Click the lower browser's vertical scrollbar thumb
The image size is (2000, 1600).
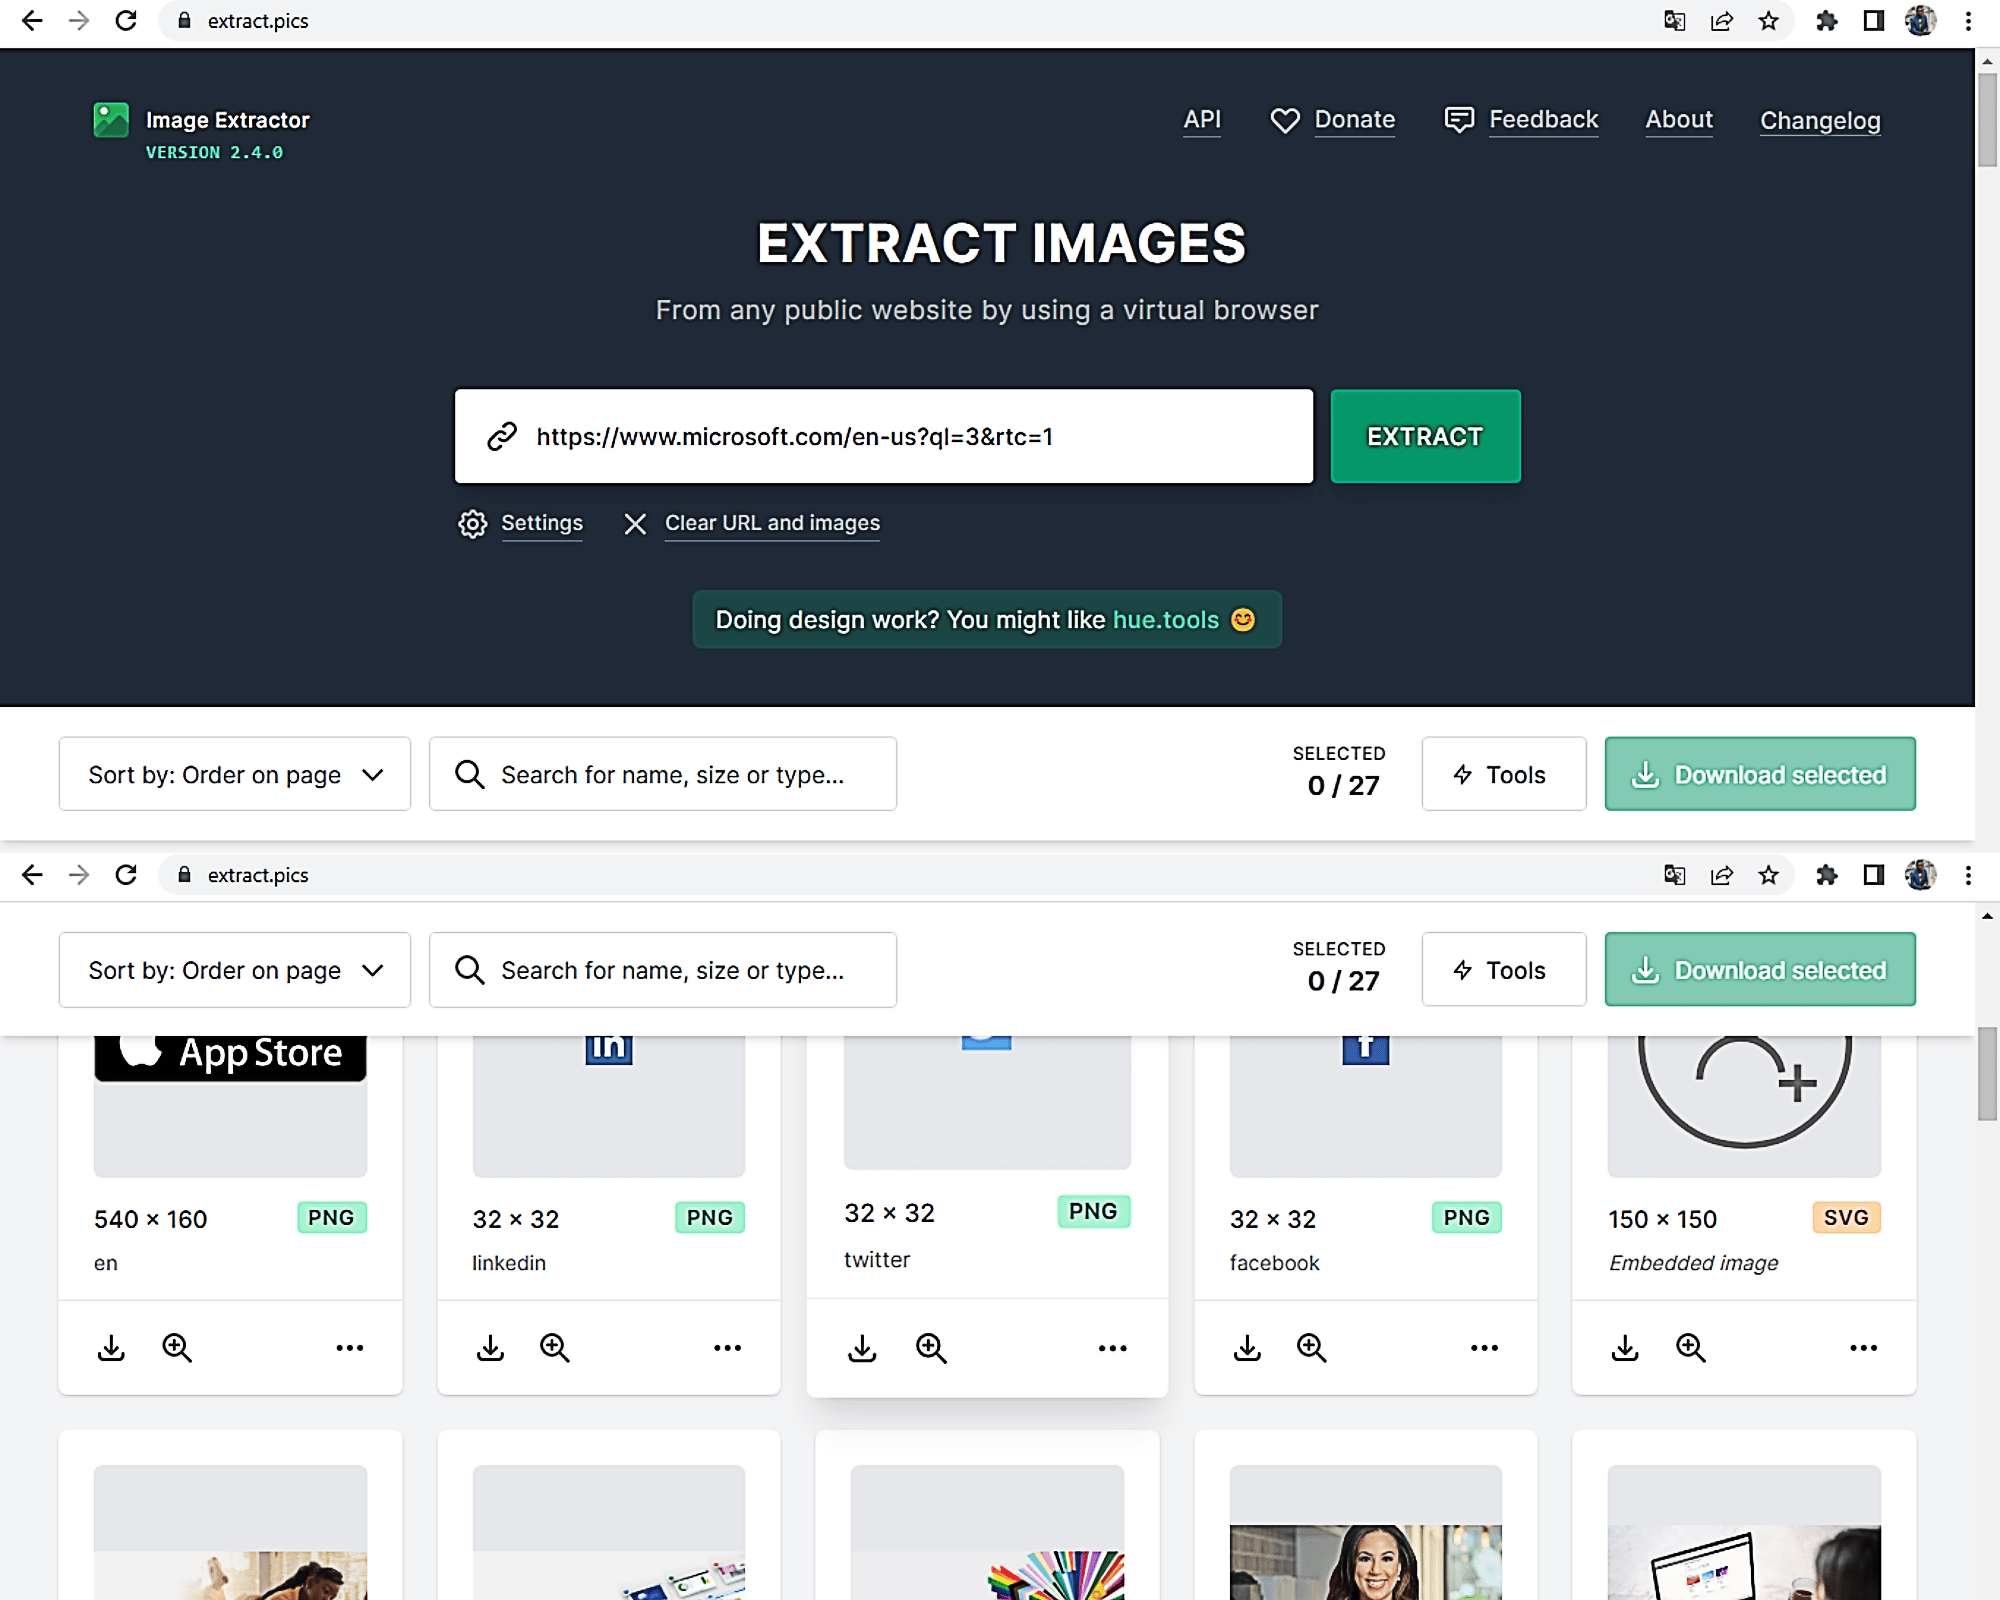1987,1073
